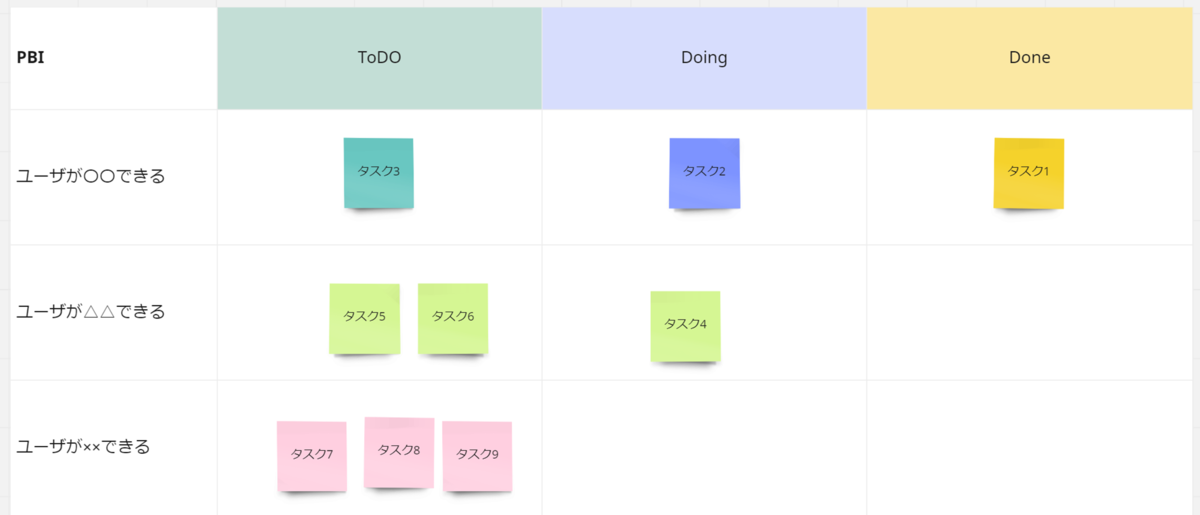
Task: Select the タスク8 pink sticky note
Action: pyautogui.click(x=399, y=452)
